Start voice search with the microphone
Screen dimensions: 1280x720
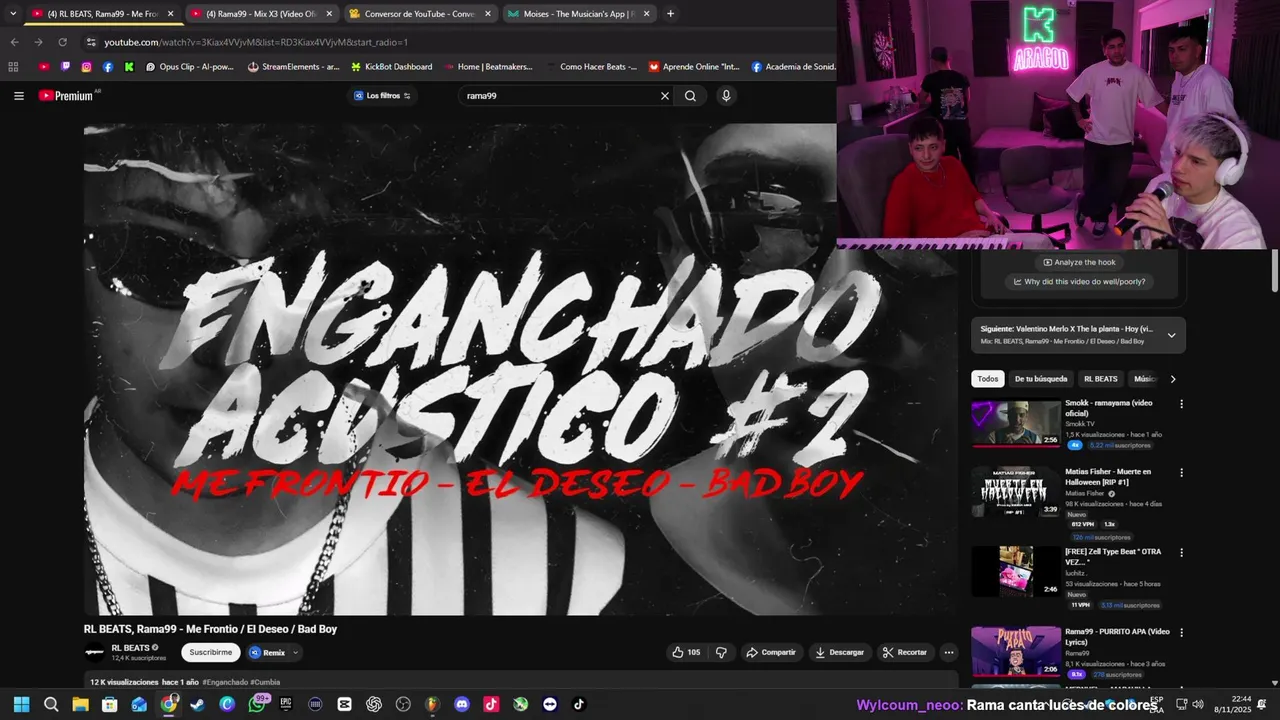point(726,96)
